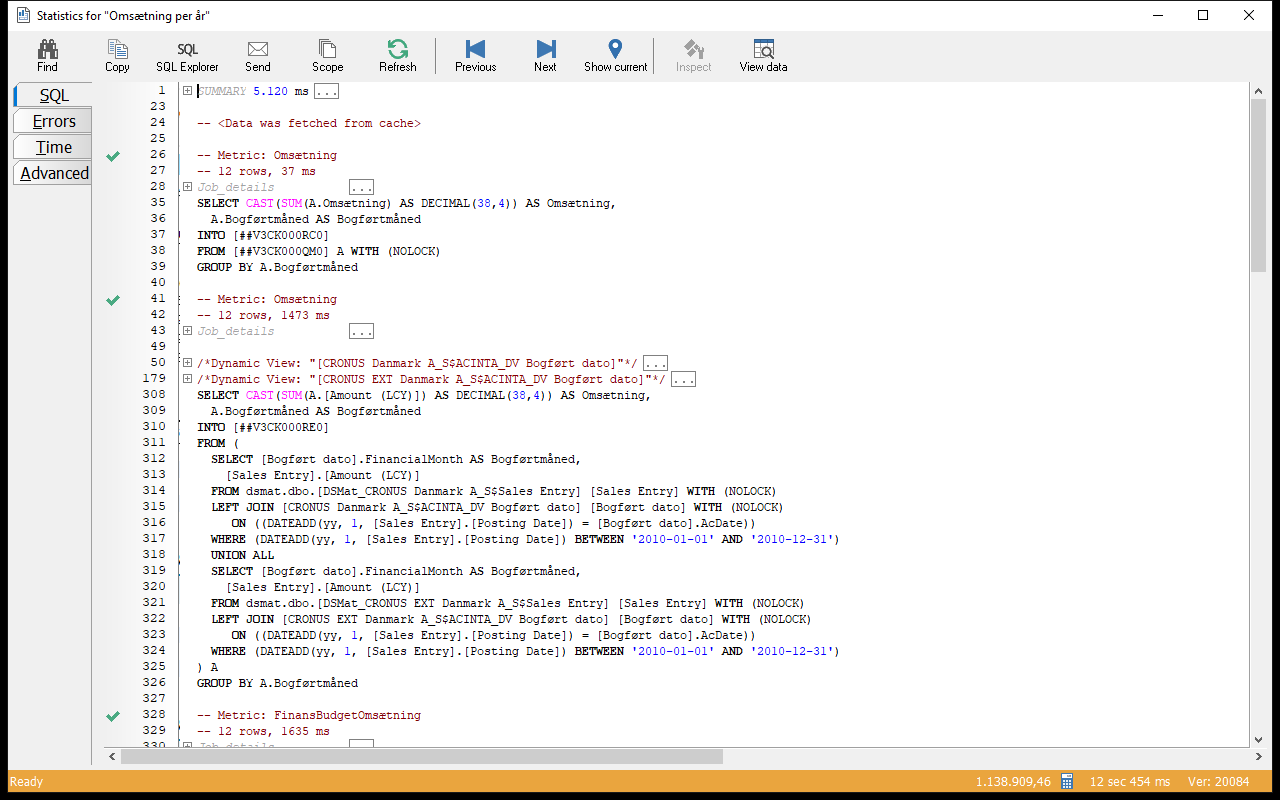1280x800 pixels.
Task: Click the 'Data was fetched from cache' comment
Action: (309, 123)
